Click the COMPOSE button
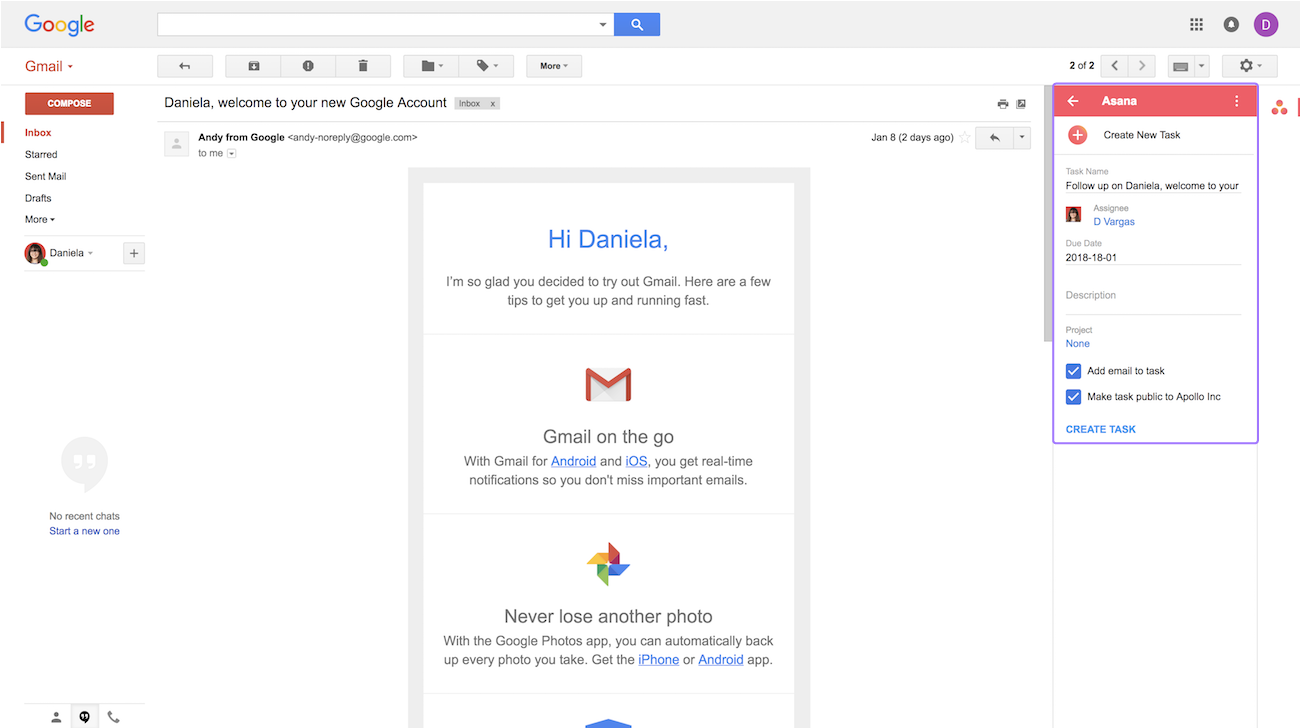Viewport: 1300px width, 728px height. point(69,103)
